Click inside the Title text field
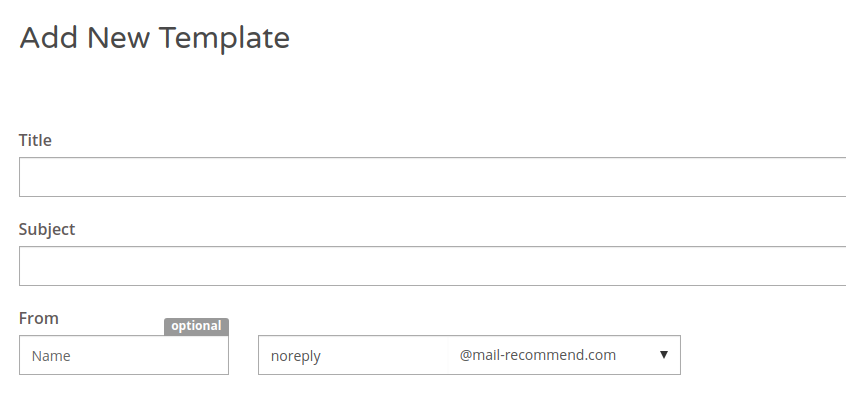 [x=432, y=177]
